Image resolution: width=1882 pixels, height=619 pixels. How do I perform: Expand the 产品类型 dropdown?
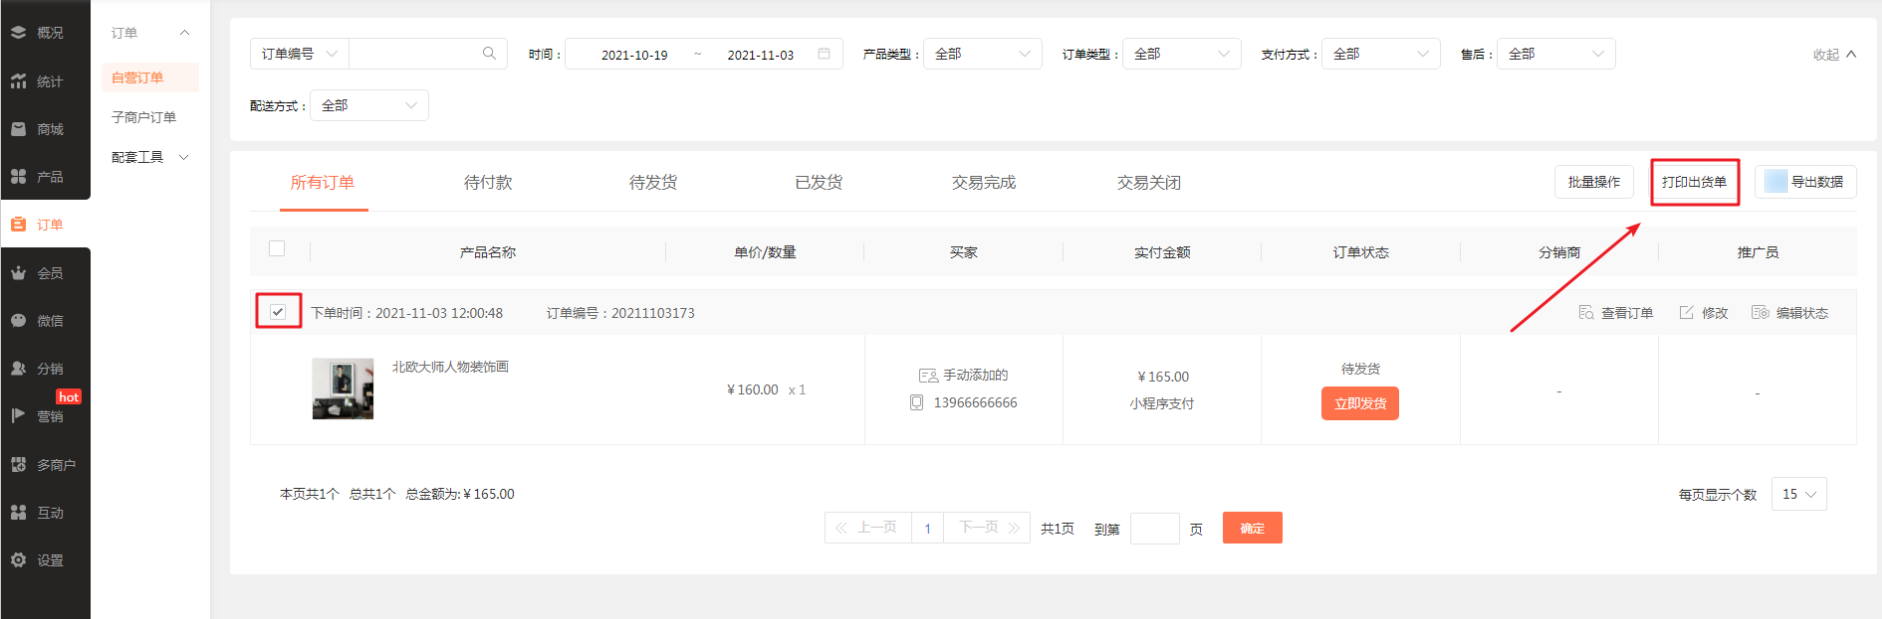pyautogui.click(x=982, y=54)
